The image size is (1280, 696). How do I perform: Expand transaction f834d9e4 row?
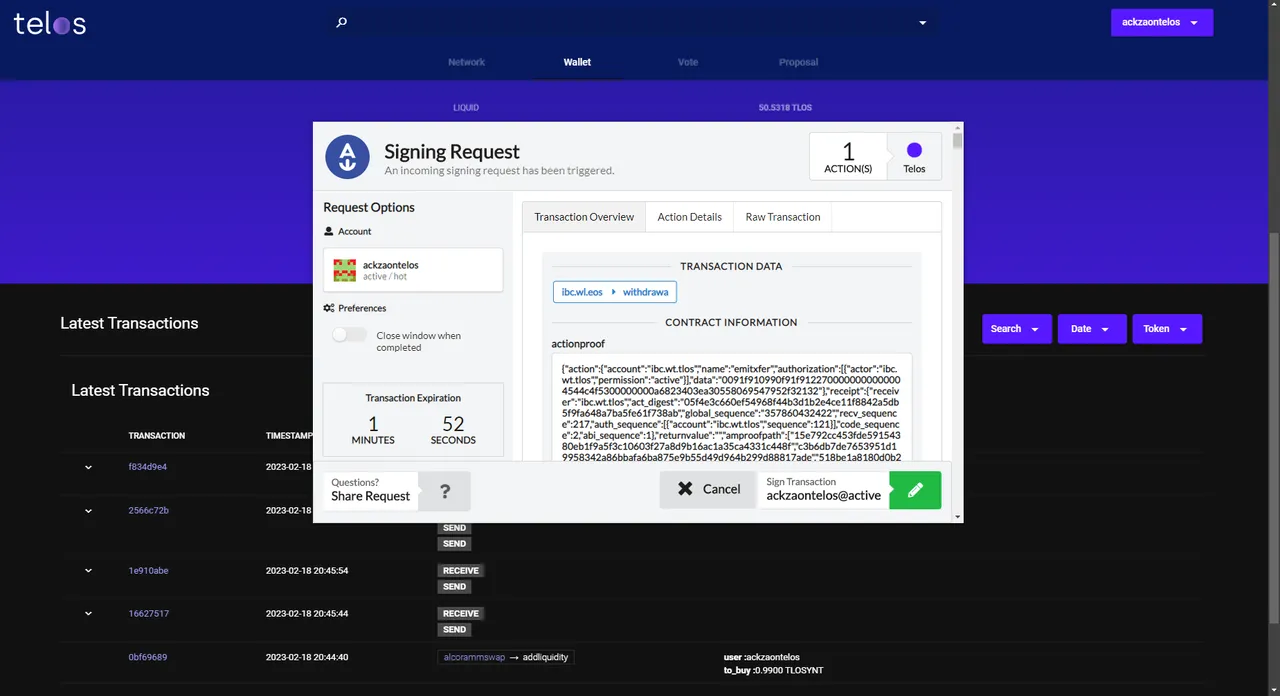click(x=88, y=467)
